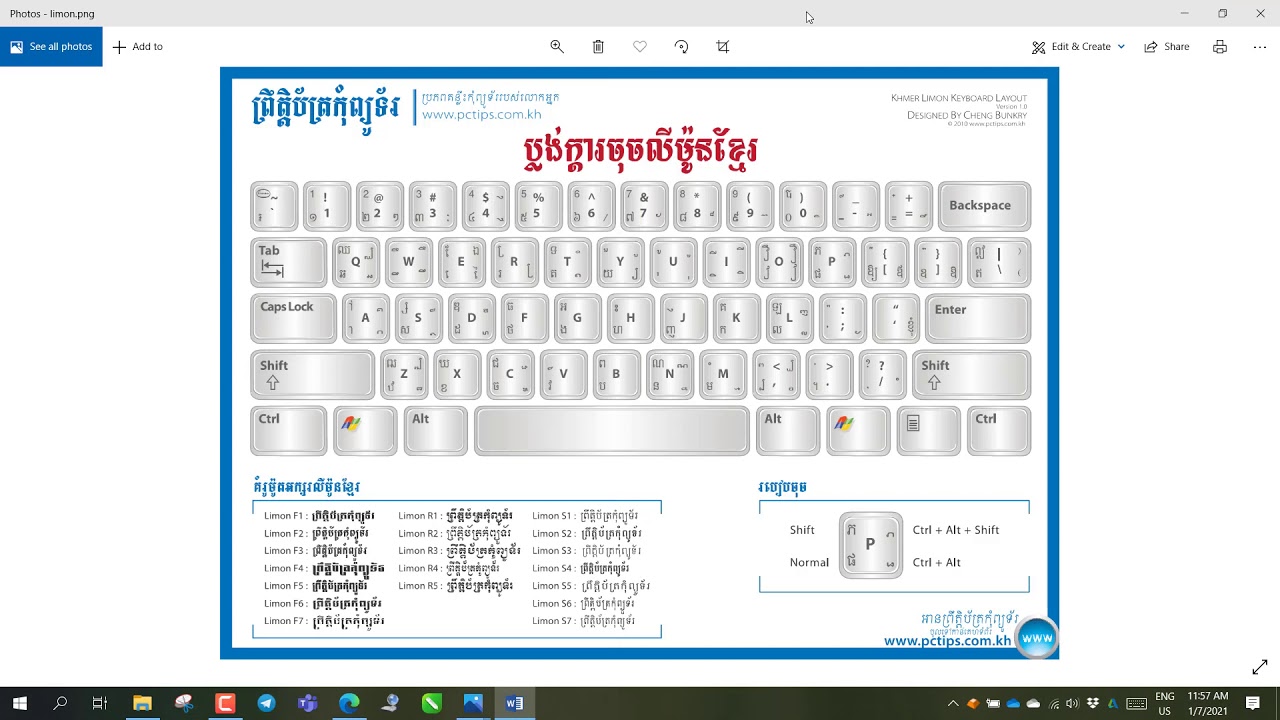The height and width of the screenshot is (720, 1280).
Task: Open Microsoft Teams from taskbar
Action: click(x=307, y=703)
